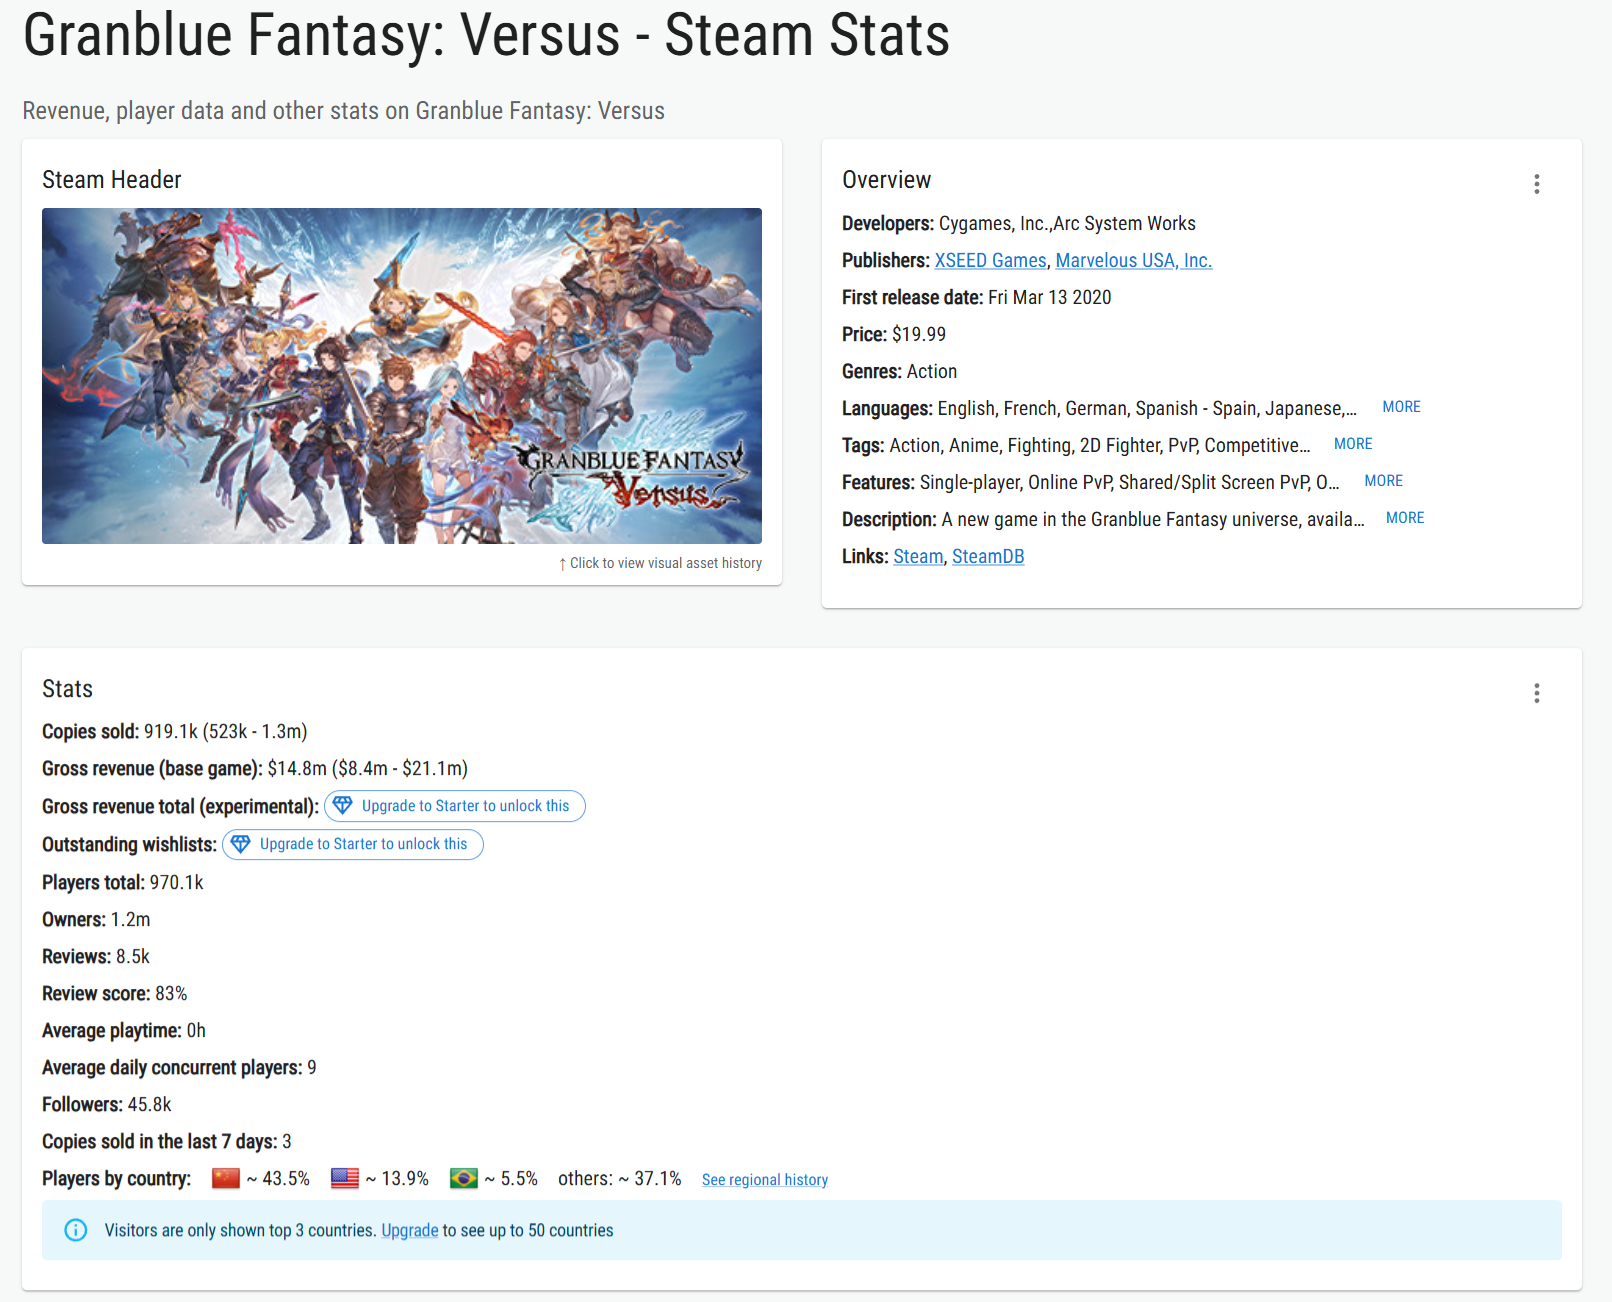Click the Price: $19.99 line
Image resolution: width=1612 pixels, height=1302 pixels.
pos(894,334)
